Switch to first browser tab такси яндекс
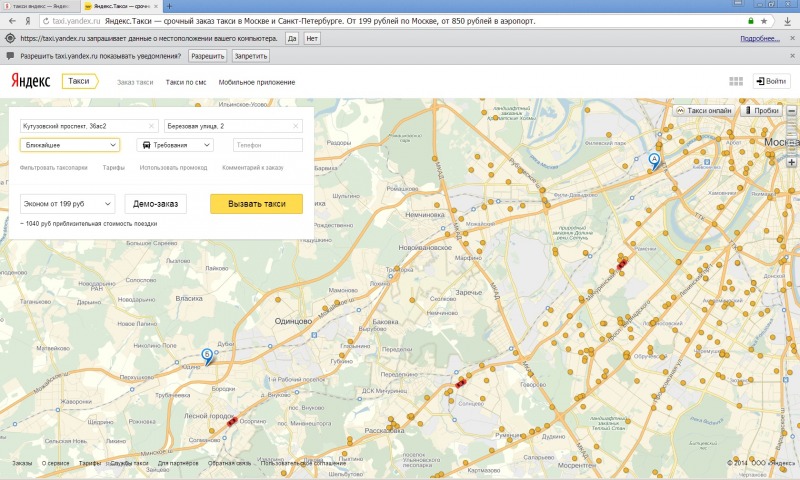This screenshot has width=800, height=480. coord(40,6)
